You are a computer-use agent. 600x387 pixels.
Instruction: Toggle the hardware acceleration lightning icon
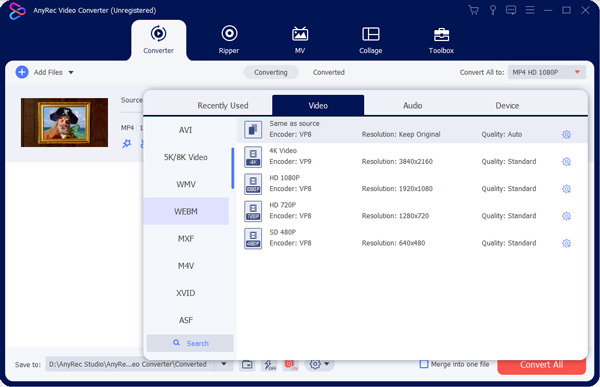point(270,365)
